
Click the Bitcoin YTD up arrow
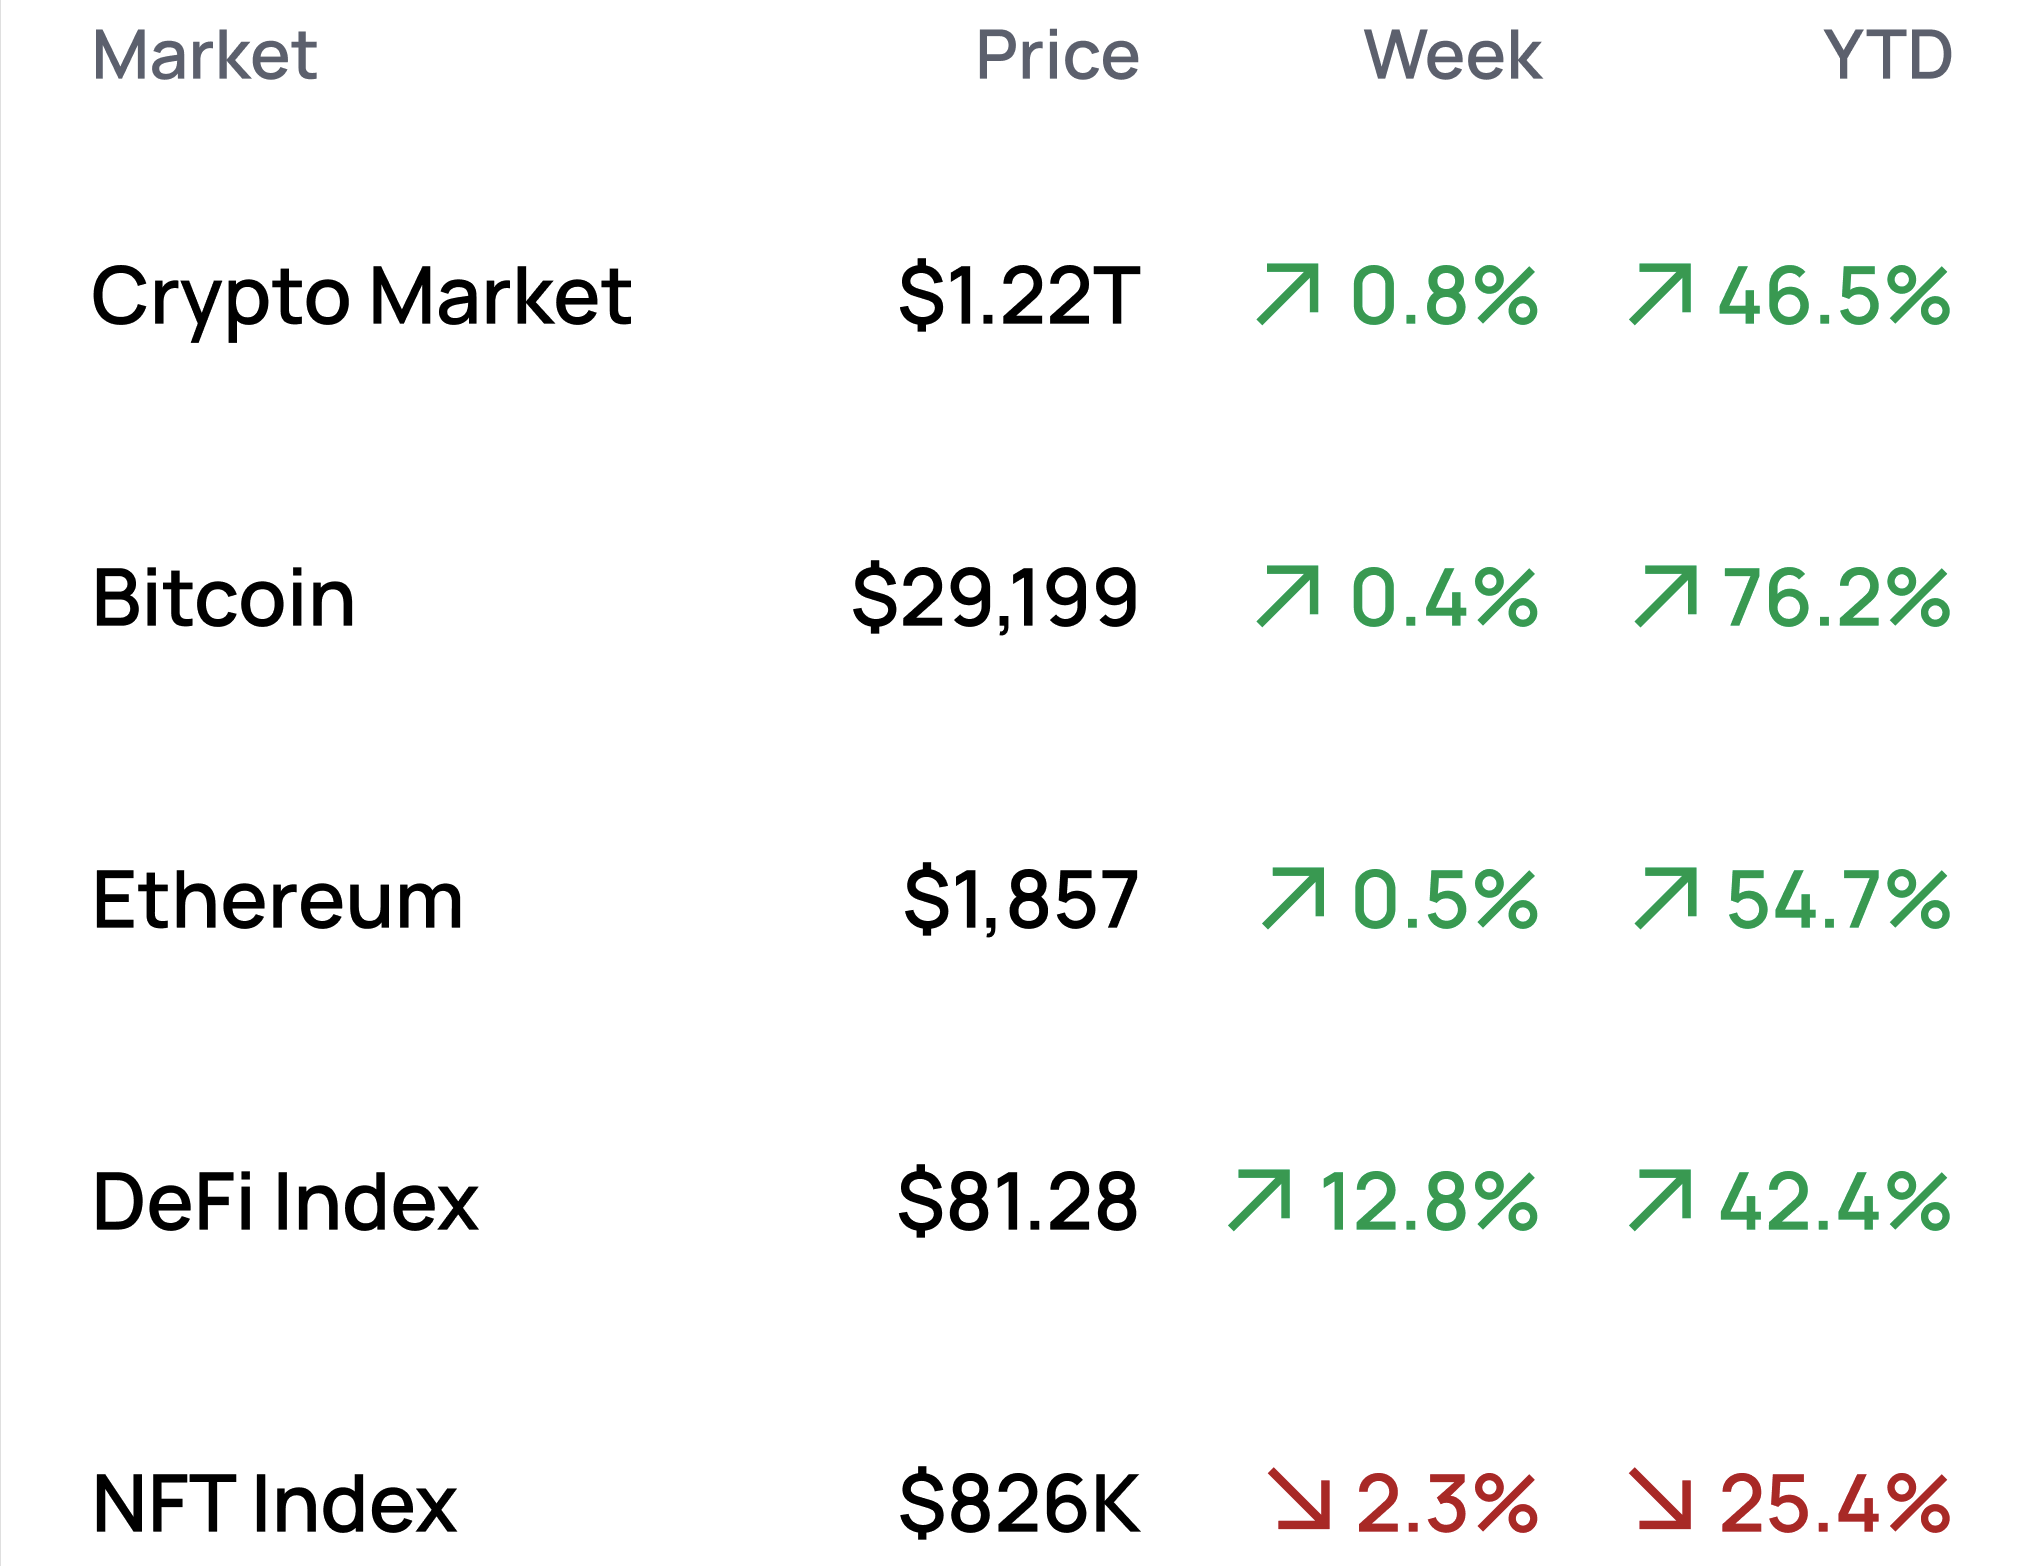click(1666, 597)
